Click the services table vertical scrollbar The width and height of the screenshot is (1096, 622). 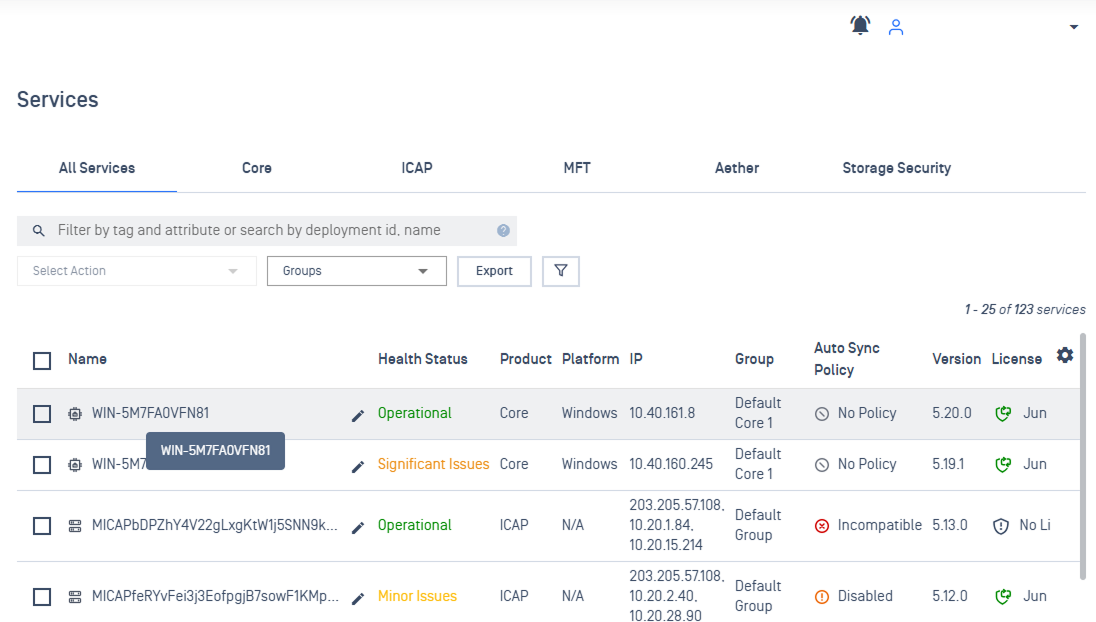tap(1083, 456)
